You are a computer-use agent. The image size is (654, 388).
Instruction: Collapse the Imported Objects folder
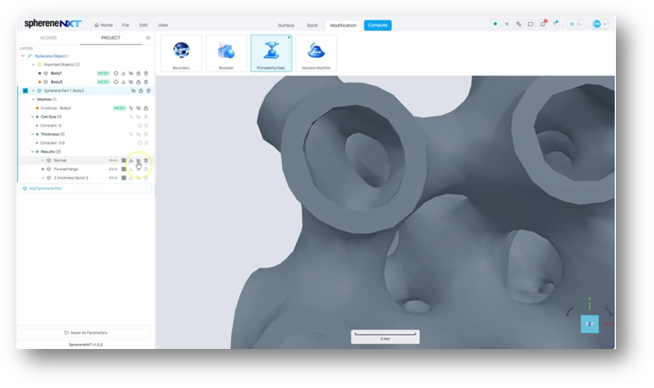(x=33, y=65)
